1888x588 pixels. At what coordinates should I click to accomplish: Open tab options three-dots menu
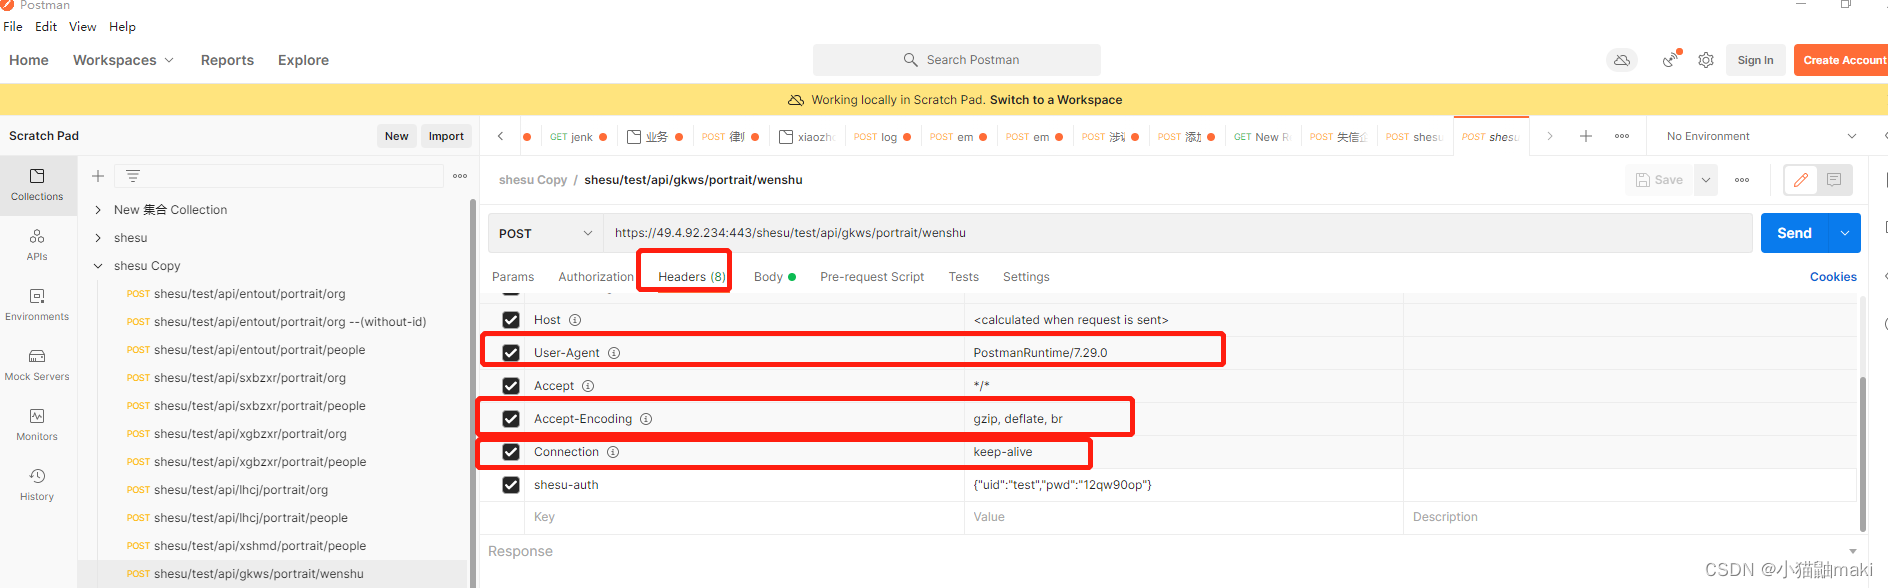coord(1622,136)
